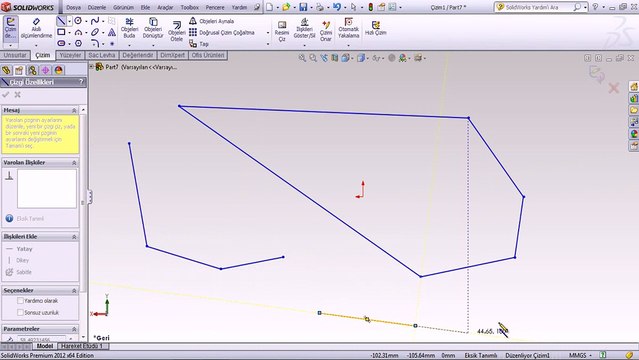The height and width of the screenshot is (360, 639).
Task: Click Doğrusal Çizim Çoğaltma pattern tool
Action: point(222,32)
